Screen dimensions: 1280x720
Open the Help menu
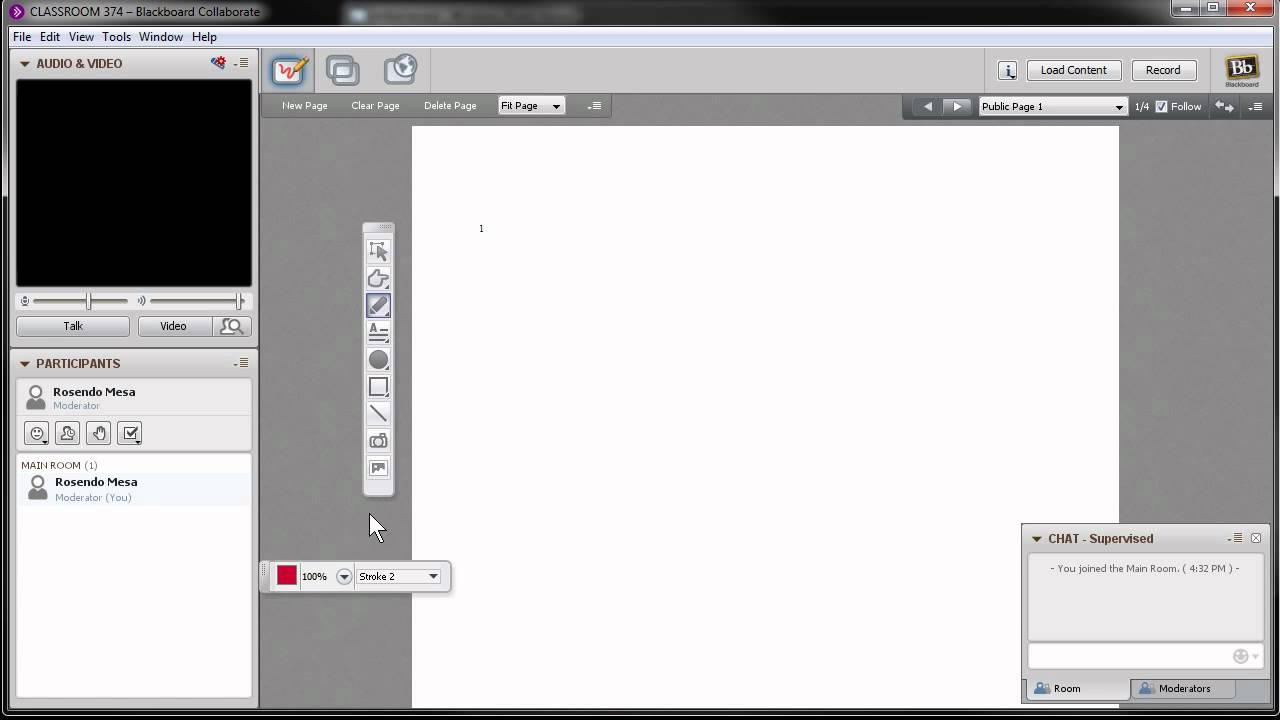point(204,37)
